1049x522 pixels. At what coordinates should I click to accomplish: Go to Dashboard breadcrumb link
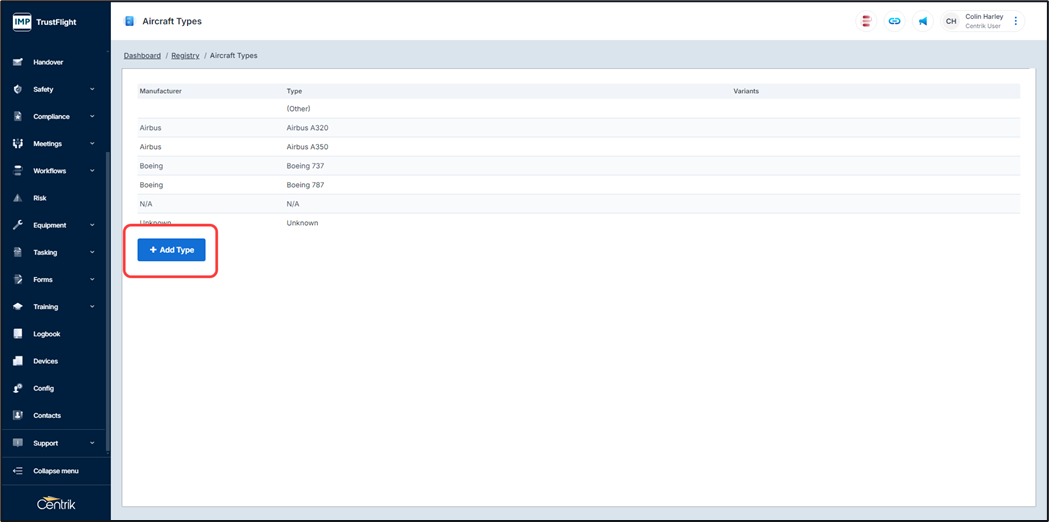(142, 56)
